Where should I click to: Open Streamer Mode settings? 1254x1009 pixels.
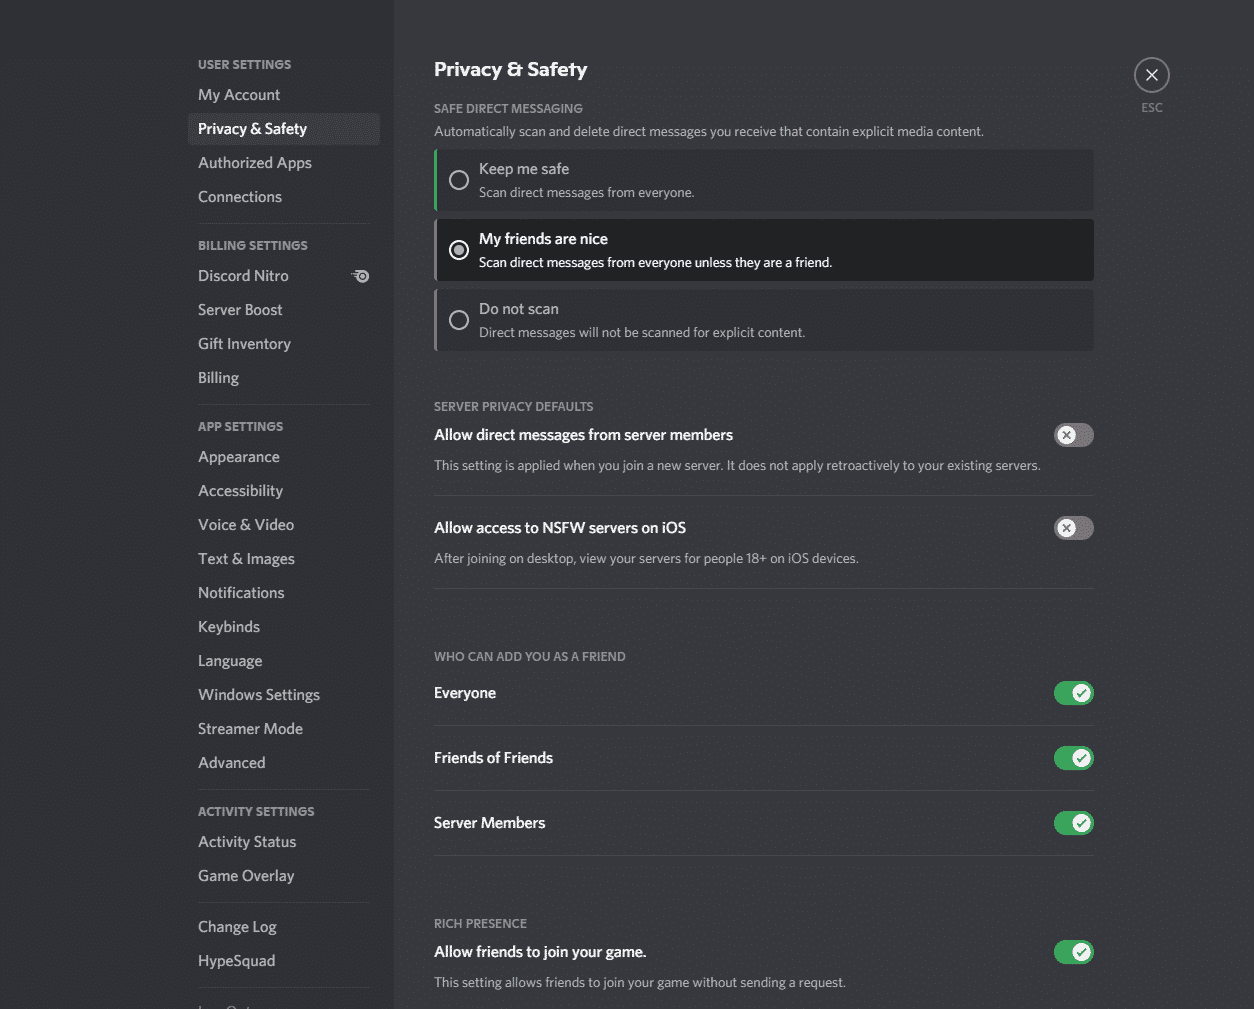[x=284, y=729]
